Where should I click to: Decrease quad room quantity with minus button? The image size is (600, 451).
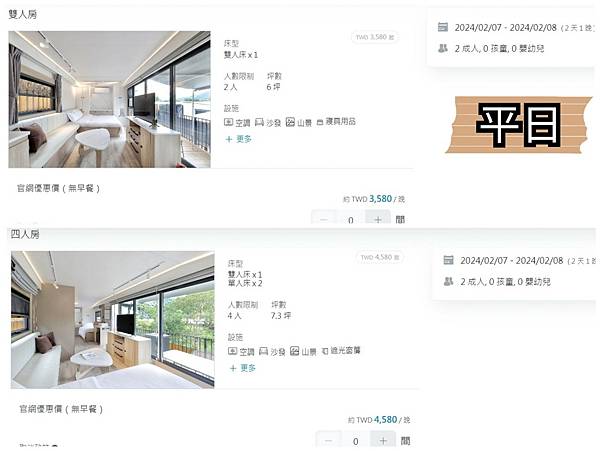tap(329, 440)
